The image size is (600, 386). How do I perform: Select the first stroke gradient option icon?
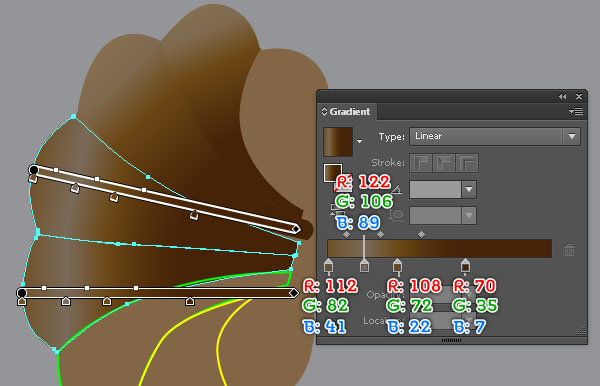pos(421,163)
